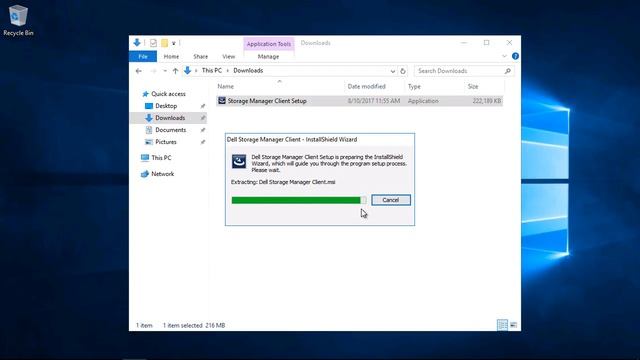This screenshot has height=360, width=640.
Task: Click the Application type cell
Action: [423, 101]
